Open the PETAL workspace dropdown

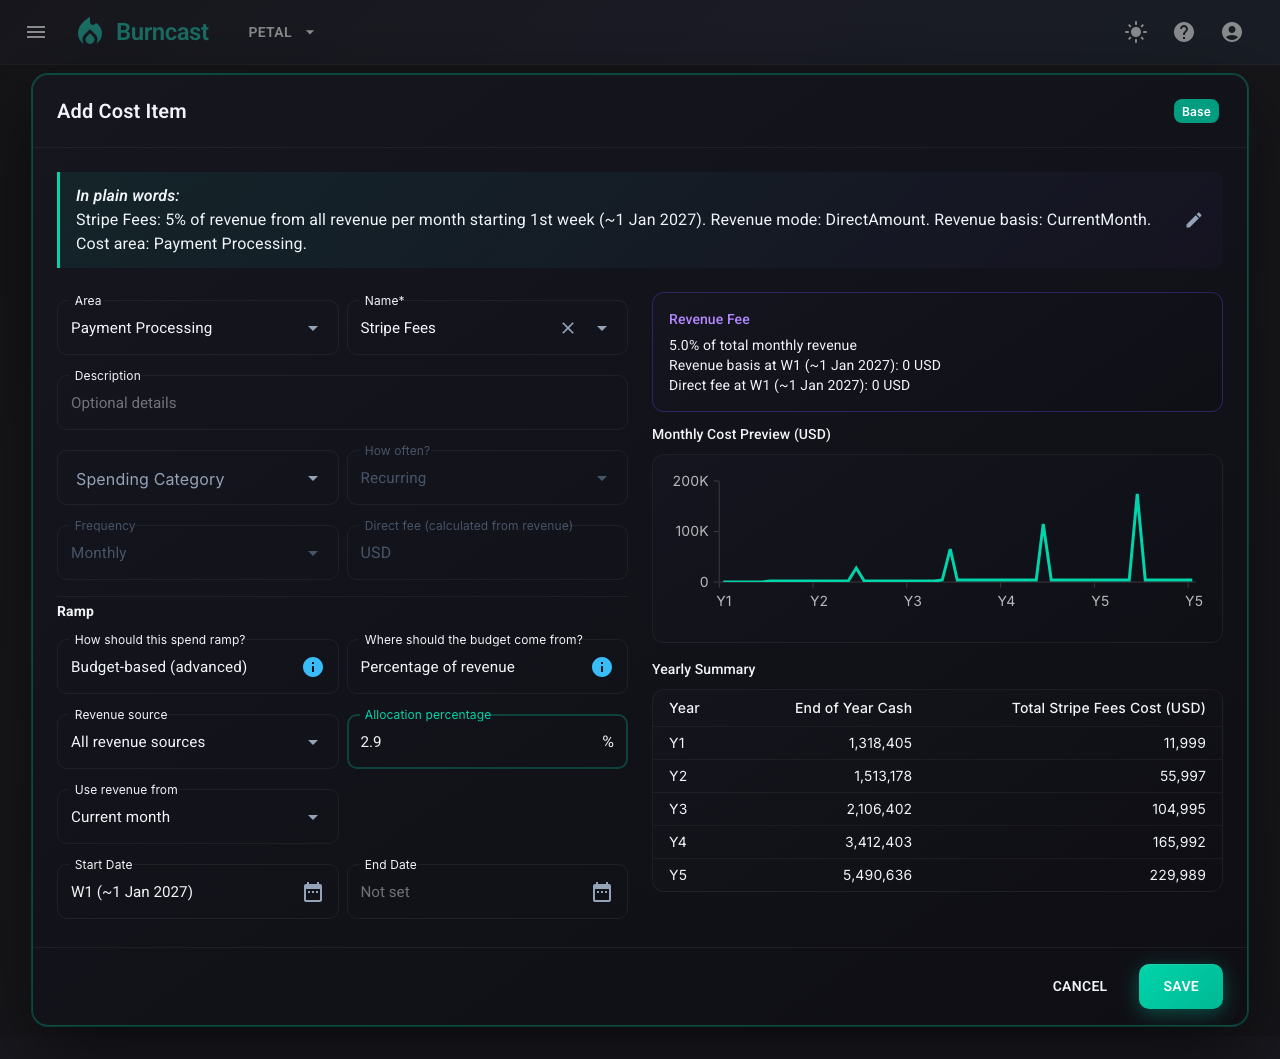click(281, 32)
